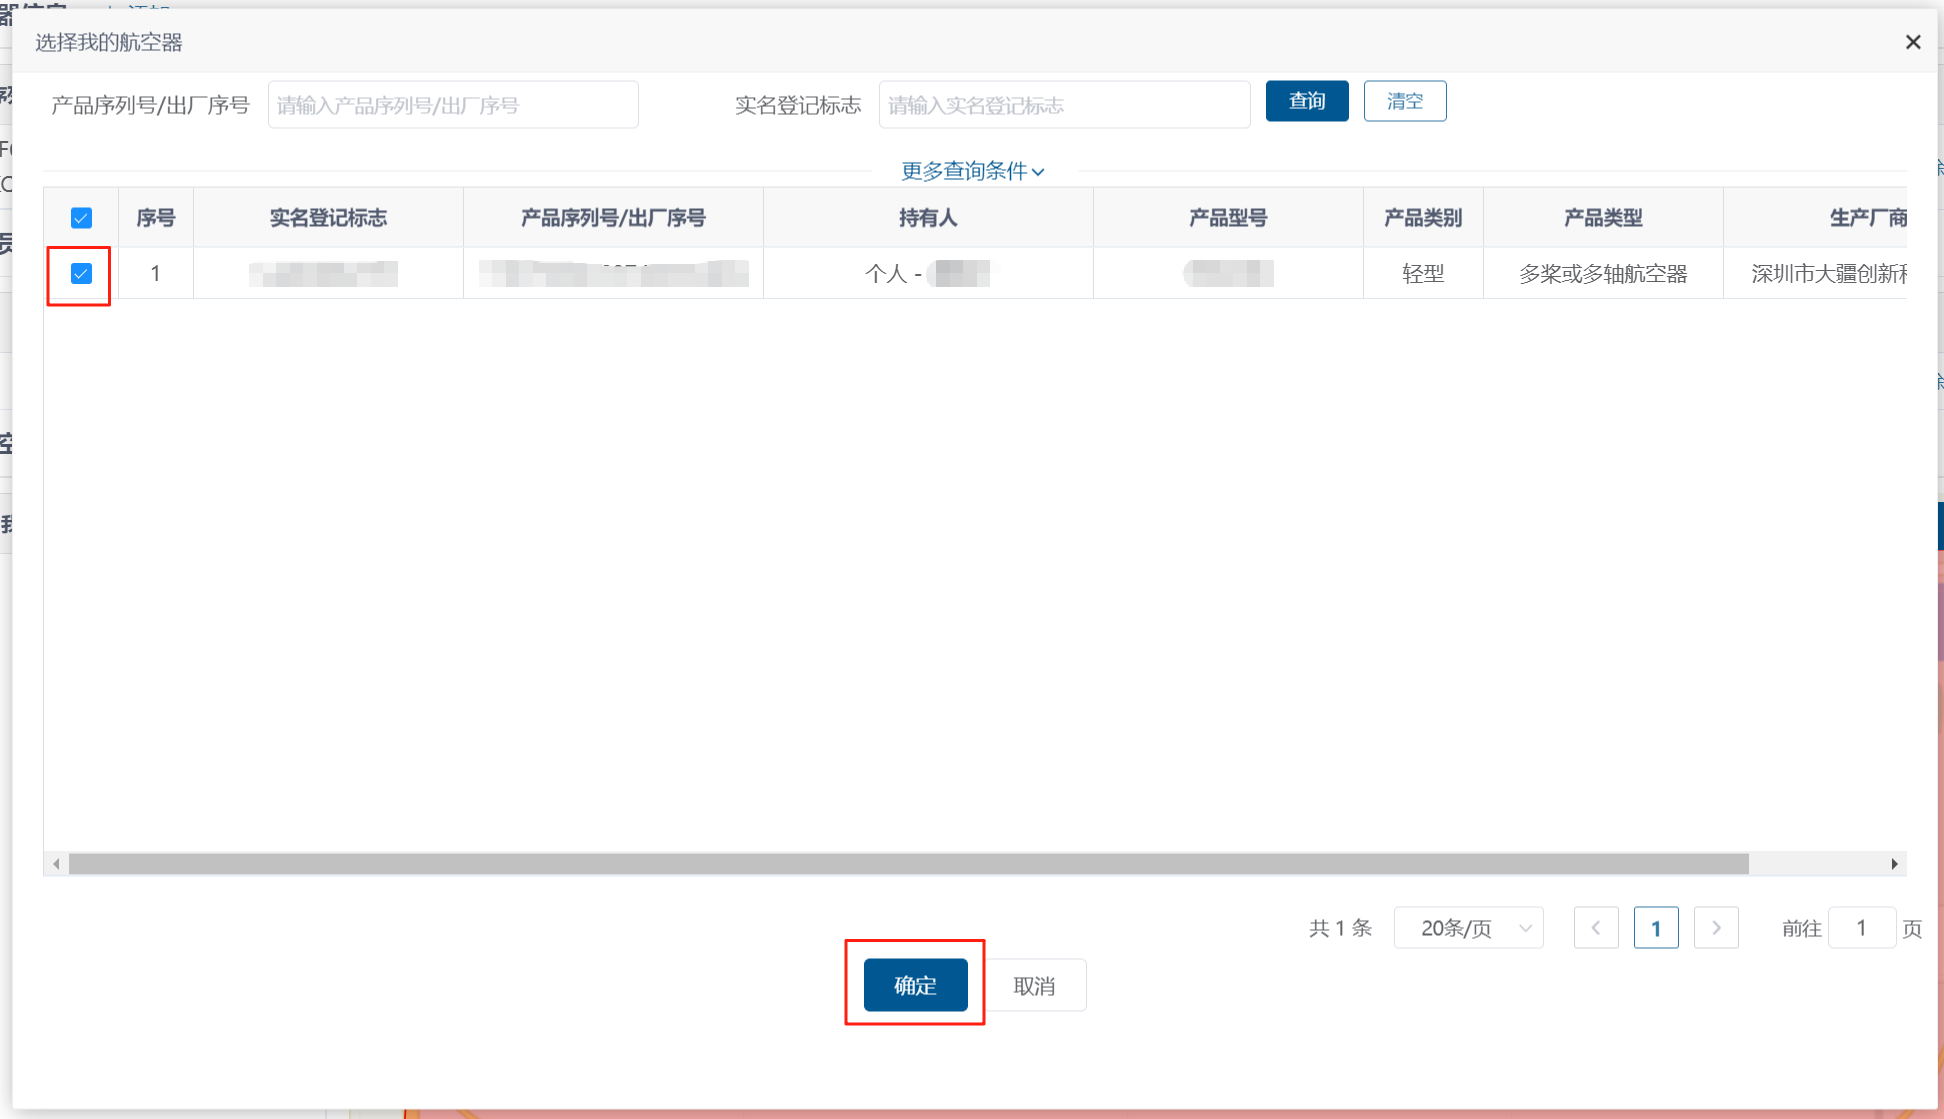1944x1119 pixels.
Task: Click the 产品型号 column header
Action: pos(1228,218)
